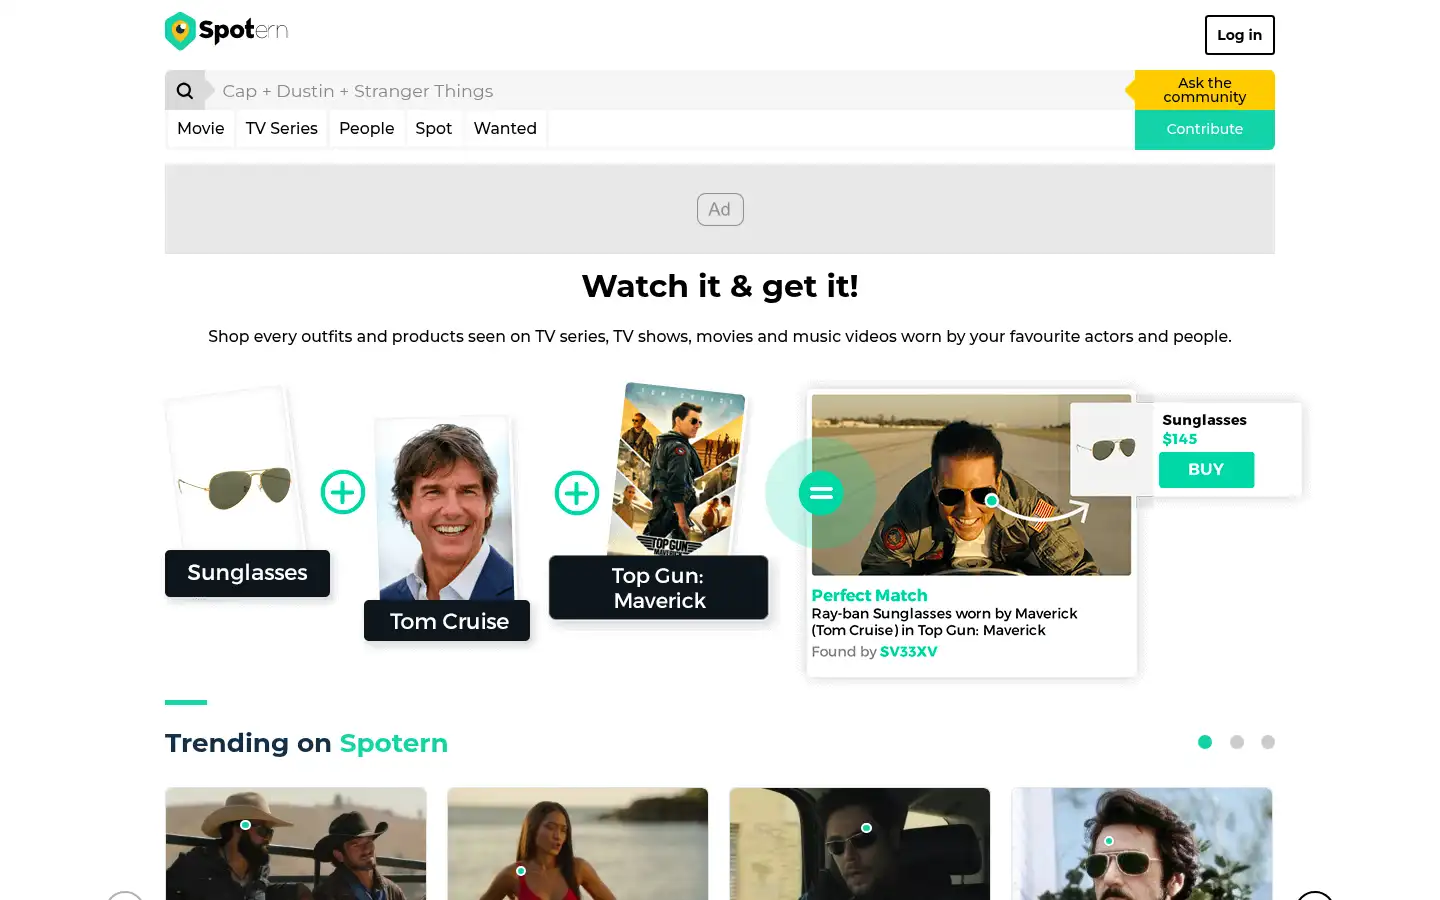Click the spot marker on Maverick's sunglasses
This screenshot has height=900, width=1440.
tap(992, 500)
